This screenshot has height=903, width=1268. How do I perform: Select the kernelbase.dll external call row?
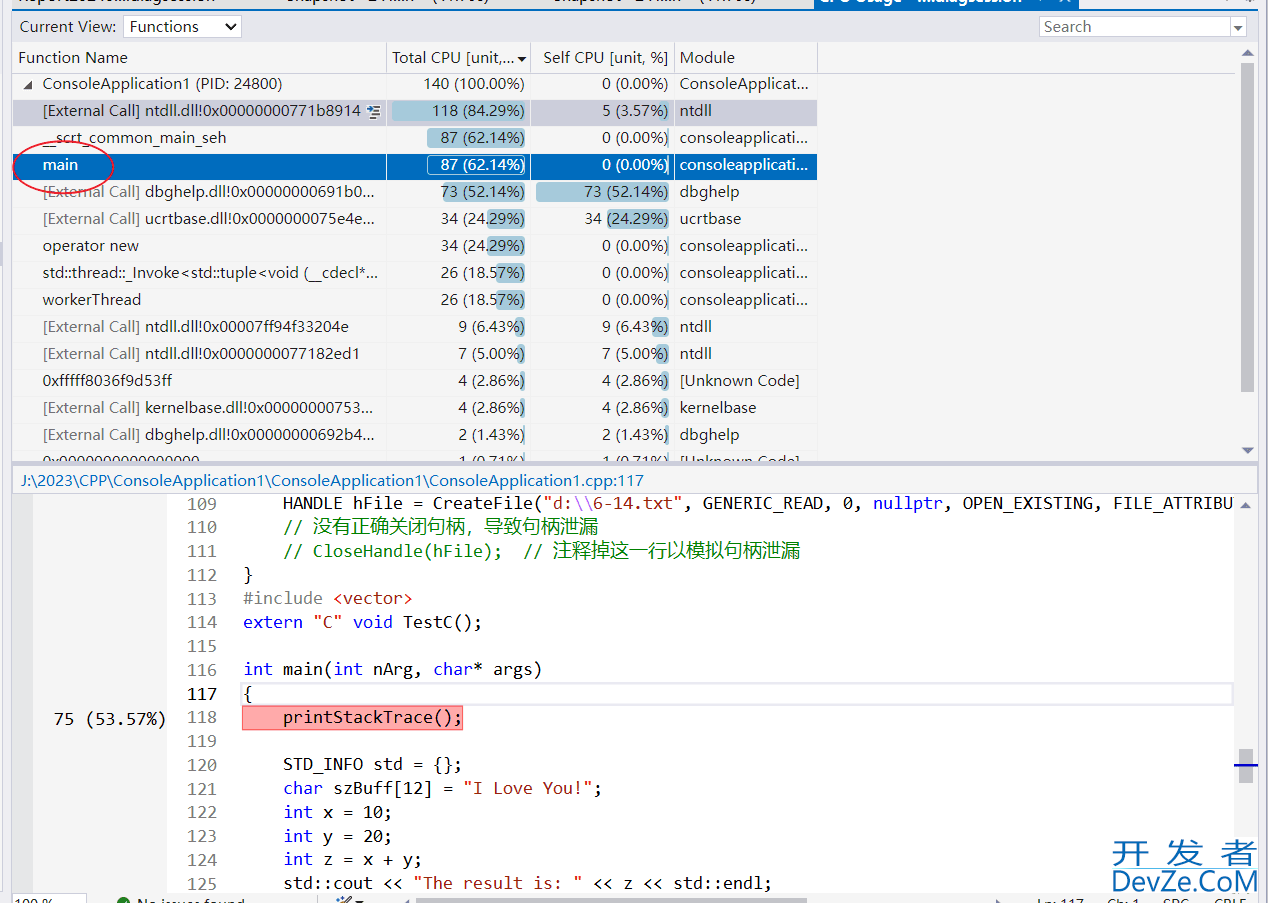pyautogui.click(x=415, y=408)
